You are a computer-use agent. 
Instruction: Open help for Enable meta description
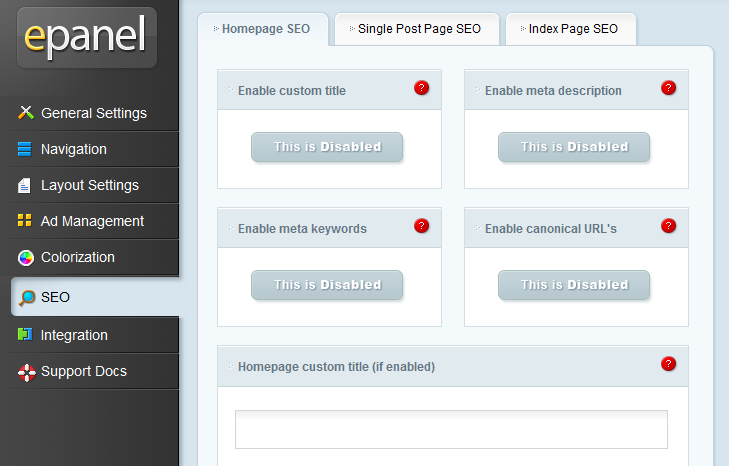(668, 87)
